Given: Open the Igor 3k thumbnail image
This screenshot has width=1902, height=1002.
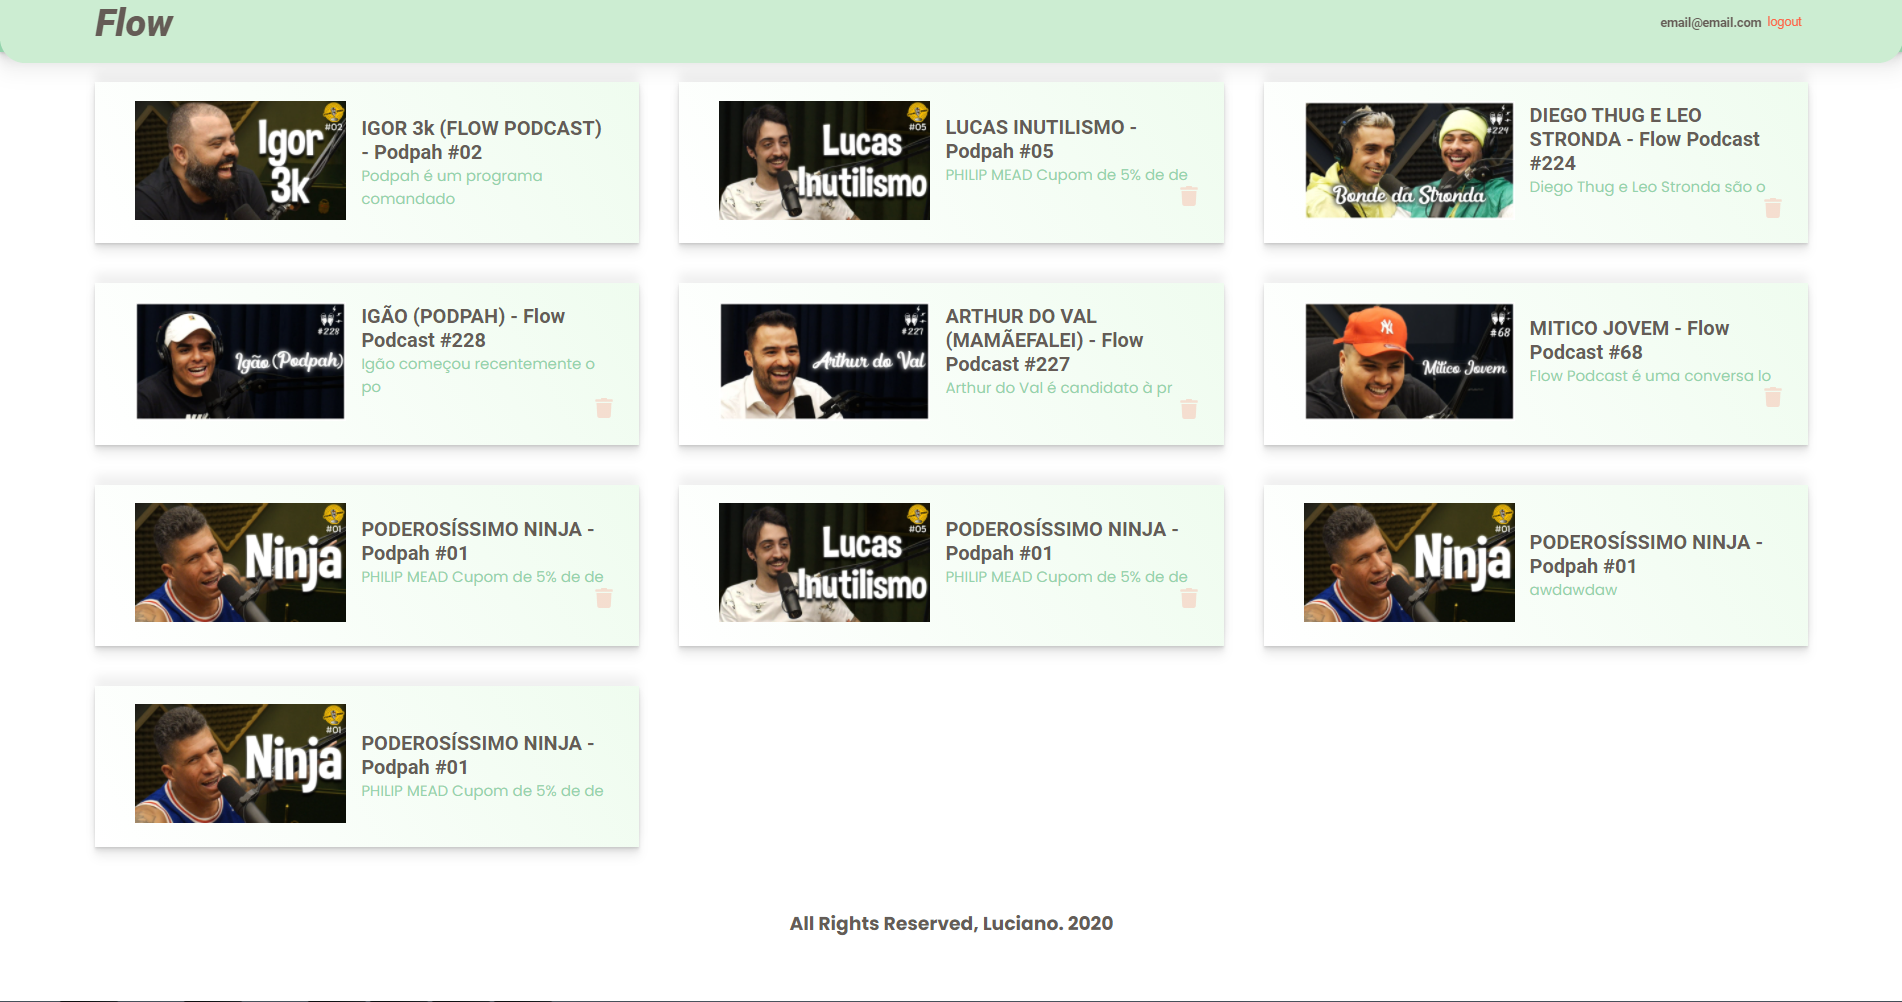Looking at the screenshot, I should [240, 160].
